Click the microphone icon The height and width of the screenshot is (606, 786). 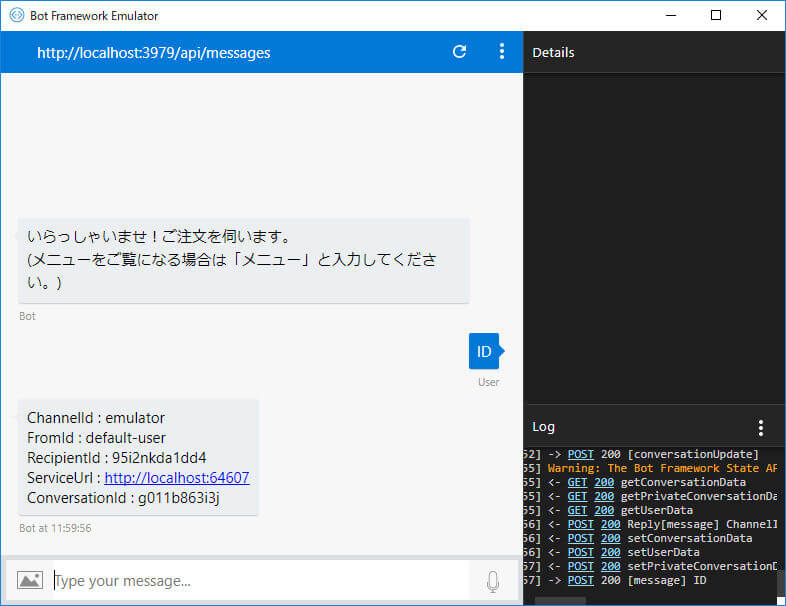point(493,581)
